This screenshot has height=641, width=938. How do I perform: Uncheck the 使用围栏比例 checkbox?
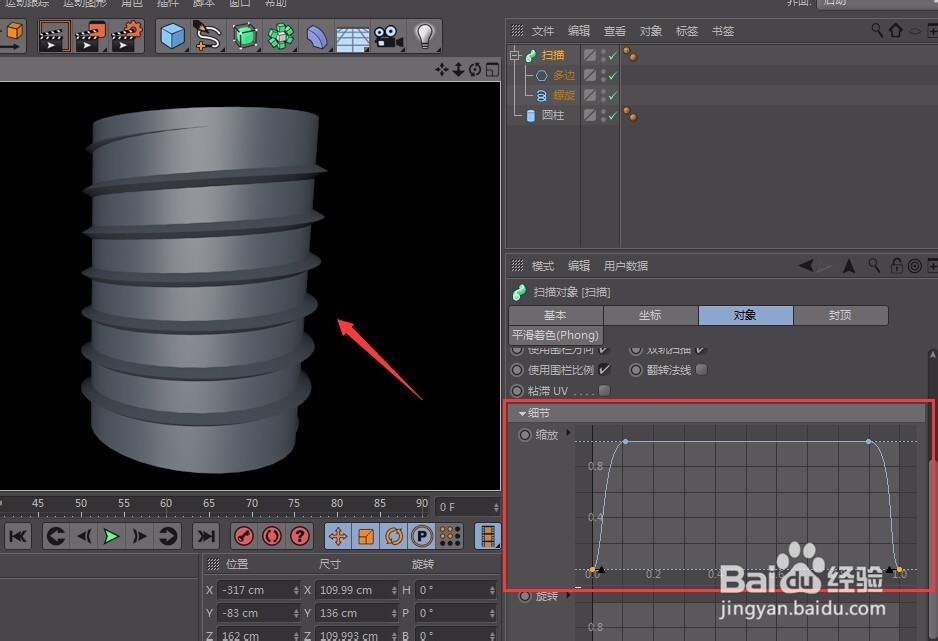(x=604, y=370)
